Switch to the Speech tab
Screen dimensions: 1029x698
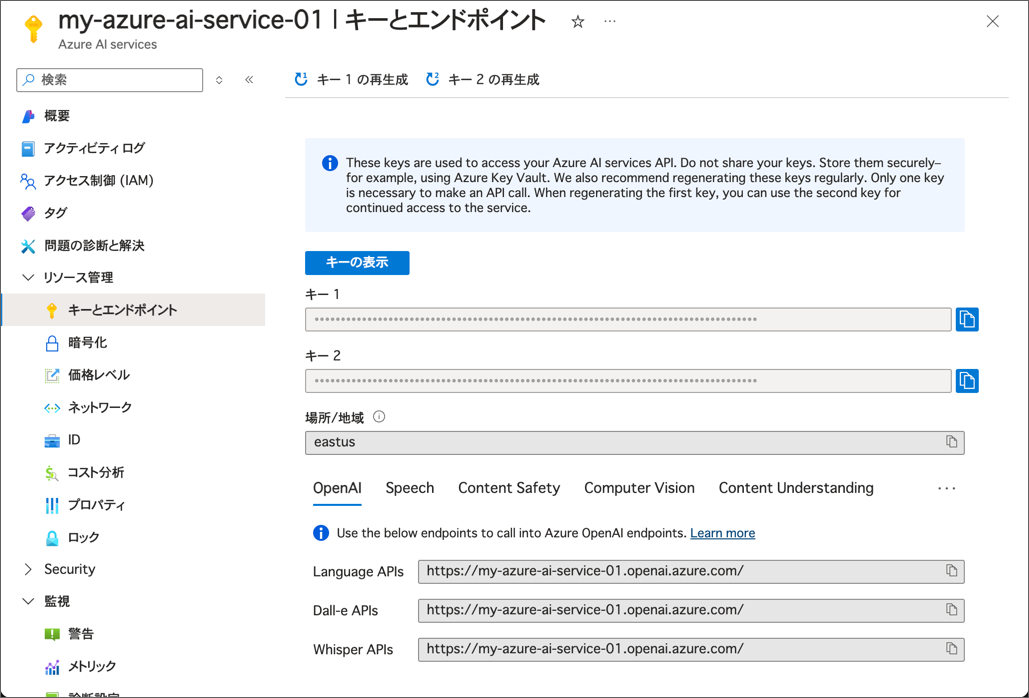(x=410, y=488)
